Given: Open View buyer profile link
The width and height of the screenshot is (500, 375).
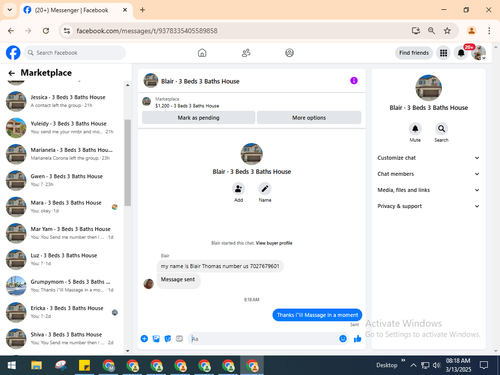Looking at the screenshot, I should click(274, 243).
